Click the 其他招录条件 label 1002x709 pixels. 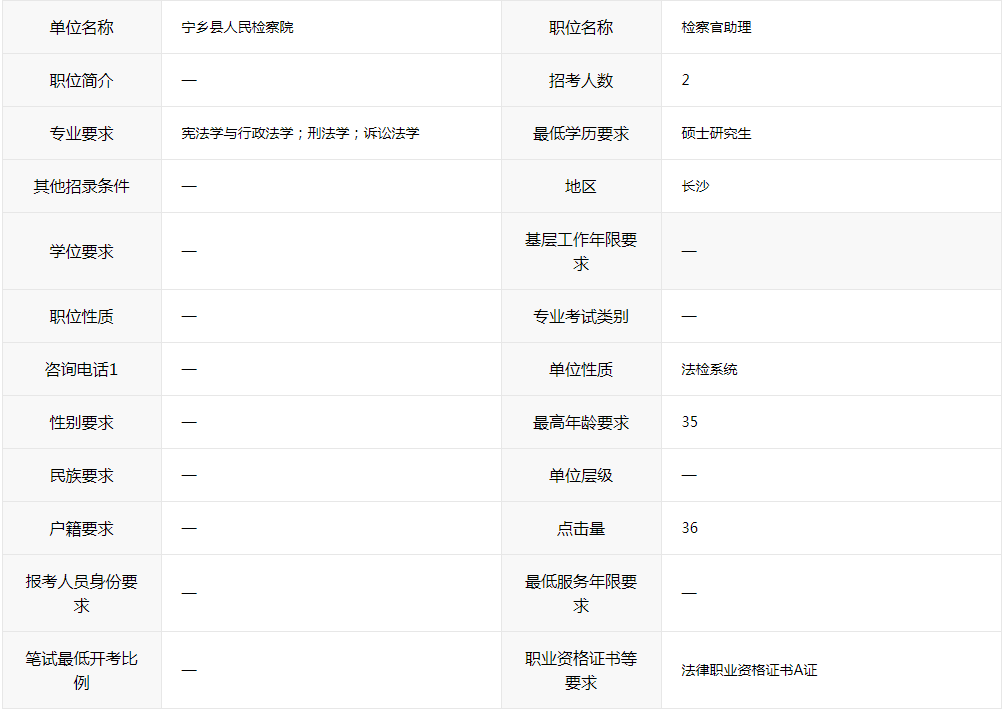(82, 187)
